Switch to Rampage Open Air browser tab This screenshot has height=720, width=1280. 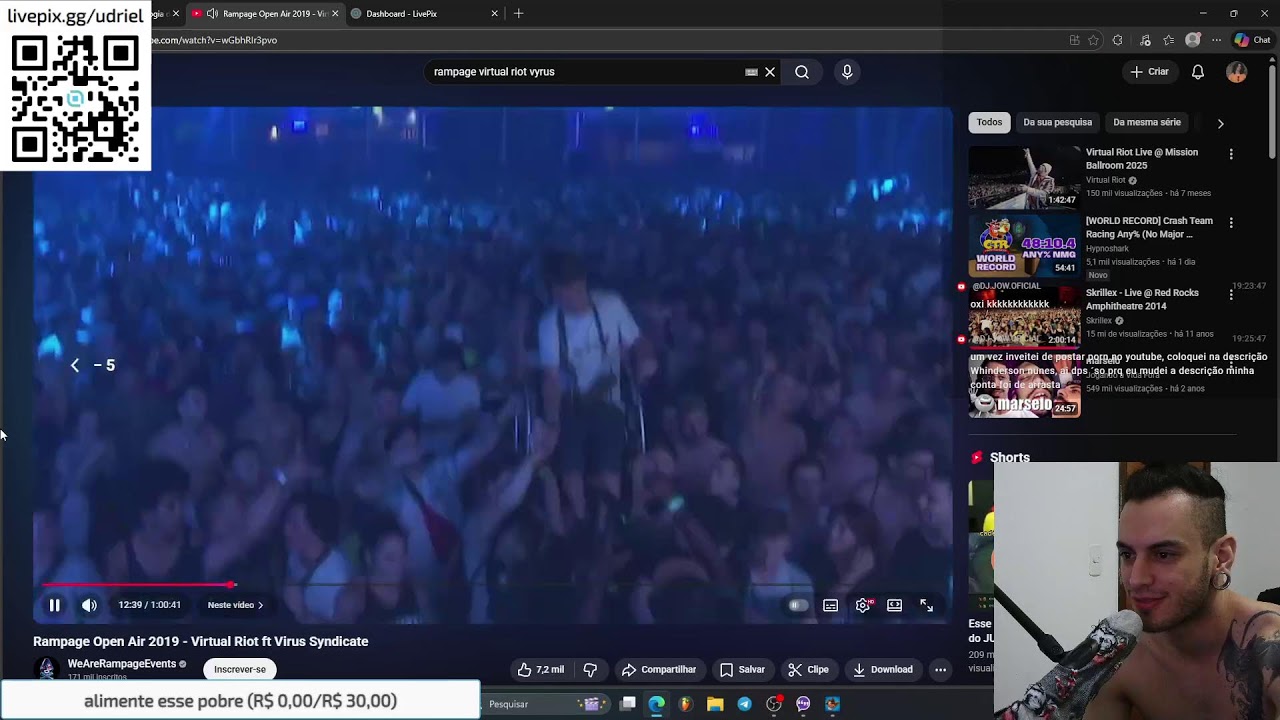(x=266, y=14)
